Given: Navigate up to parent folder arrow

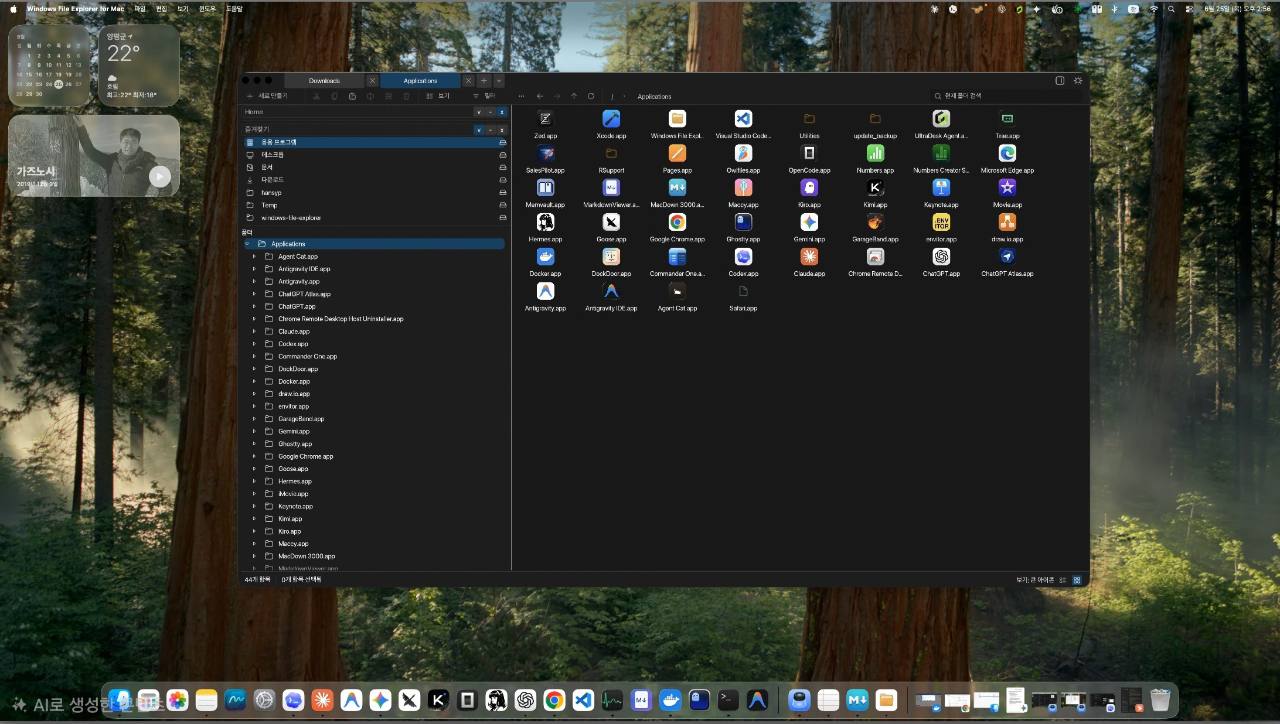Looking at the screenshot, I should [x=574, y=96].
